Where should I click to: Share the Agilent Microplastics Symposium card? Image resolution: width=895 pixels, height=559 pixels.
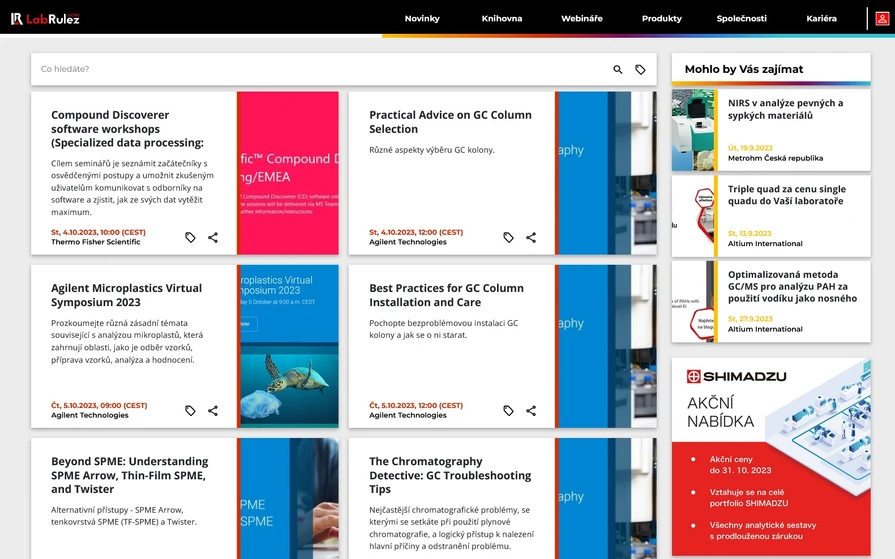coord(213,411)
